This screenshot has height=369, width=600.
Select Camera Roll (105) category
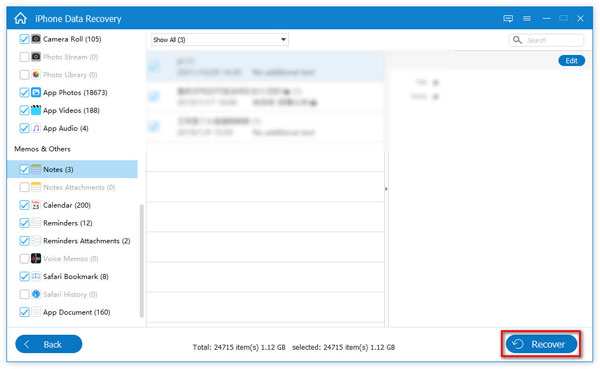72,39
